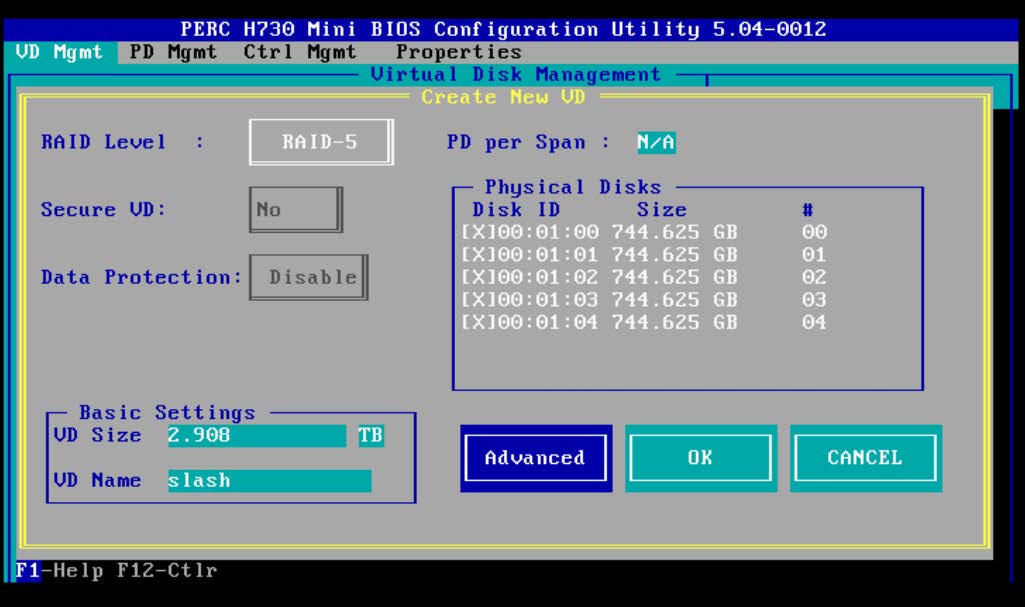Click the F12-Ctlr hint in the footer

[167, 570]
